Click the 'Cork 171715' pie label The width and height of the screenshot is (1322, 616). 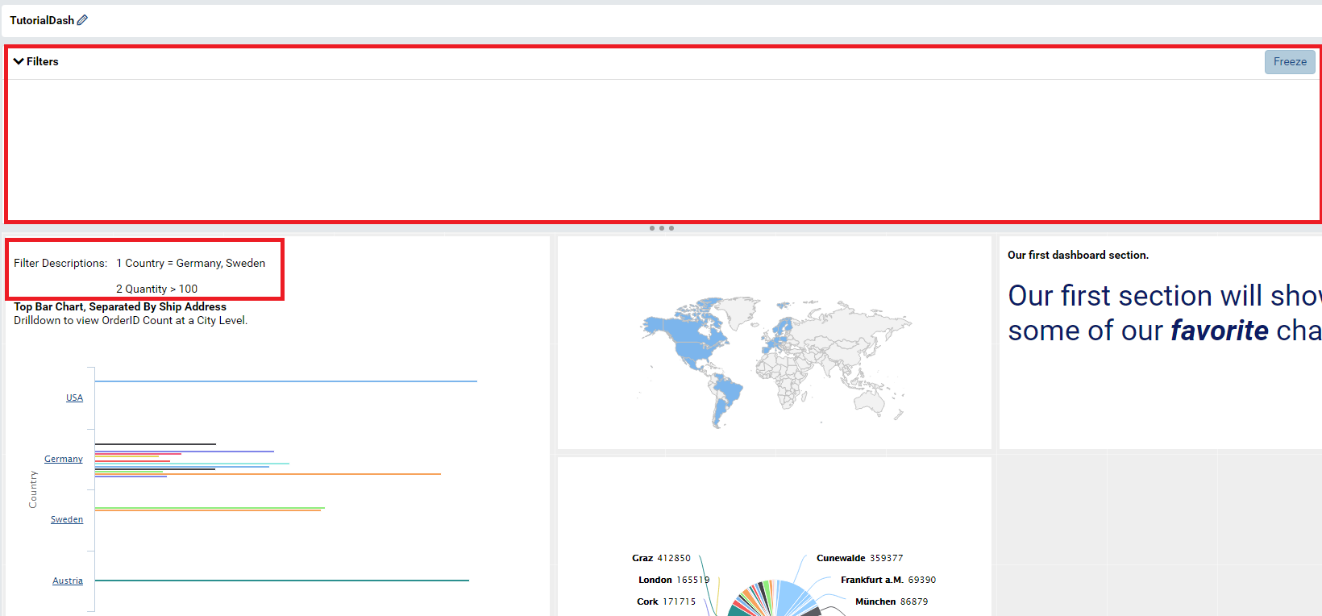[666, 602]
